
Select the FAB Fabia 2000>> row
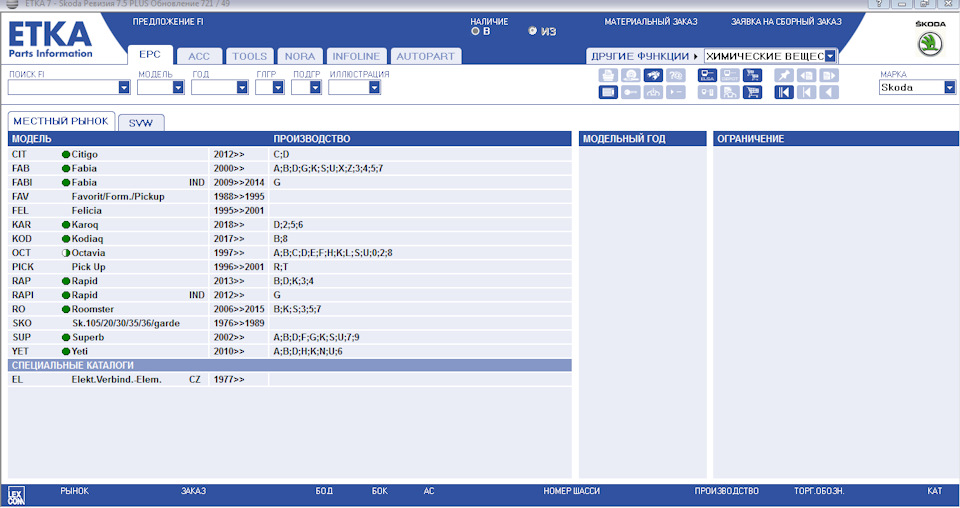pos(290,168)
